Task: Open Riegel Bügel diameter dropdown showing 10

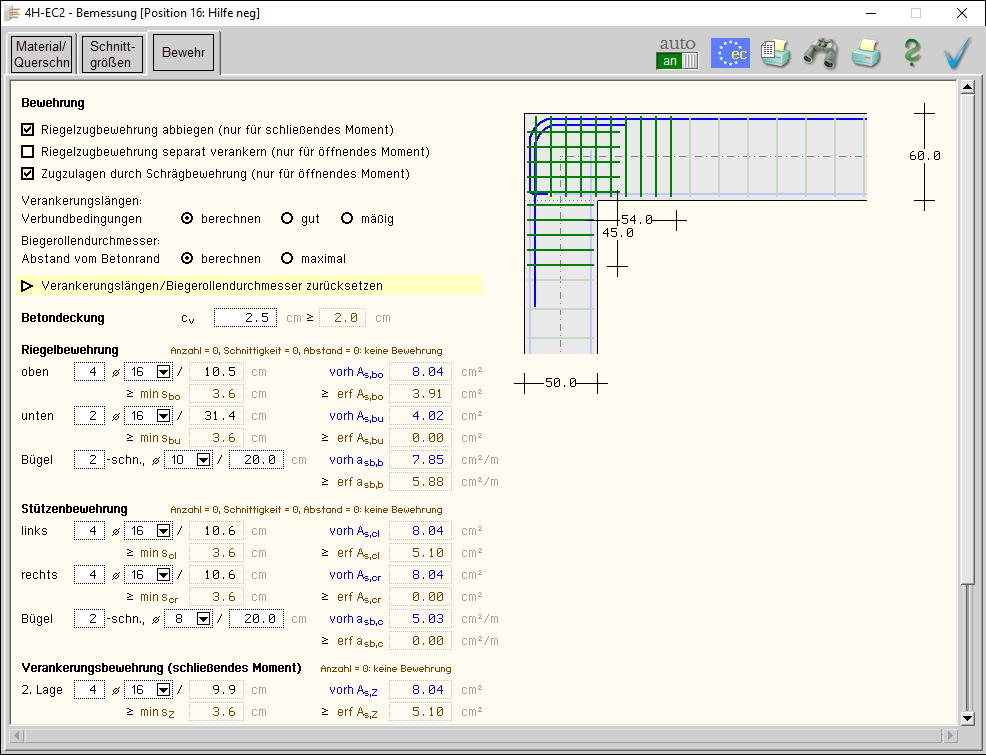Action: tap(204, 460)
